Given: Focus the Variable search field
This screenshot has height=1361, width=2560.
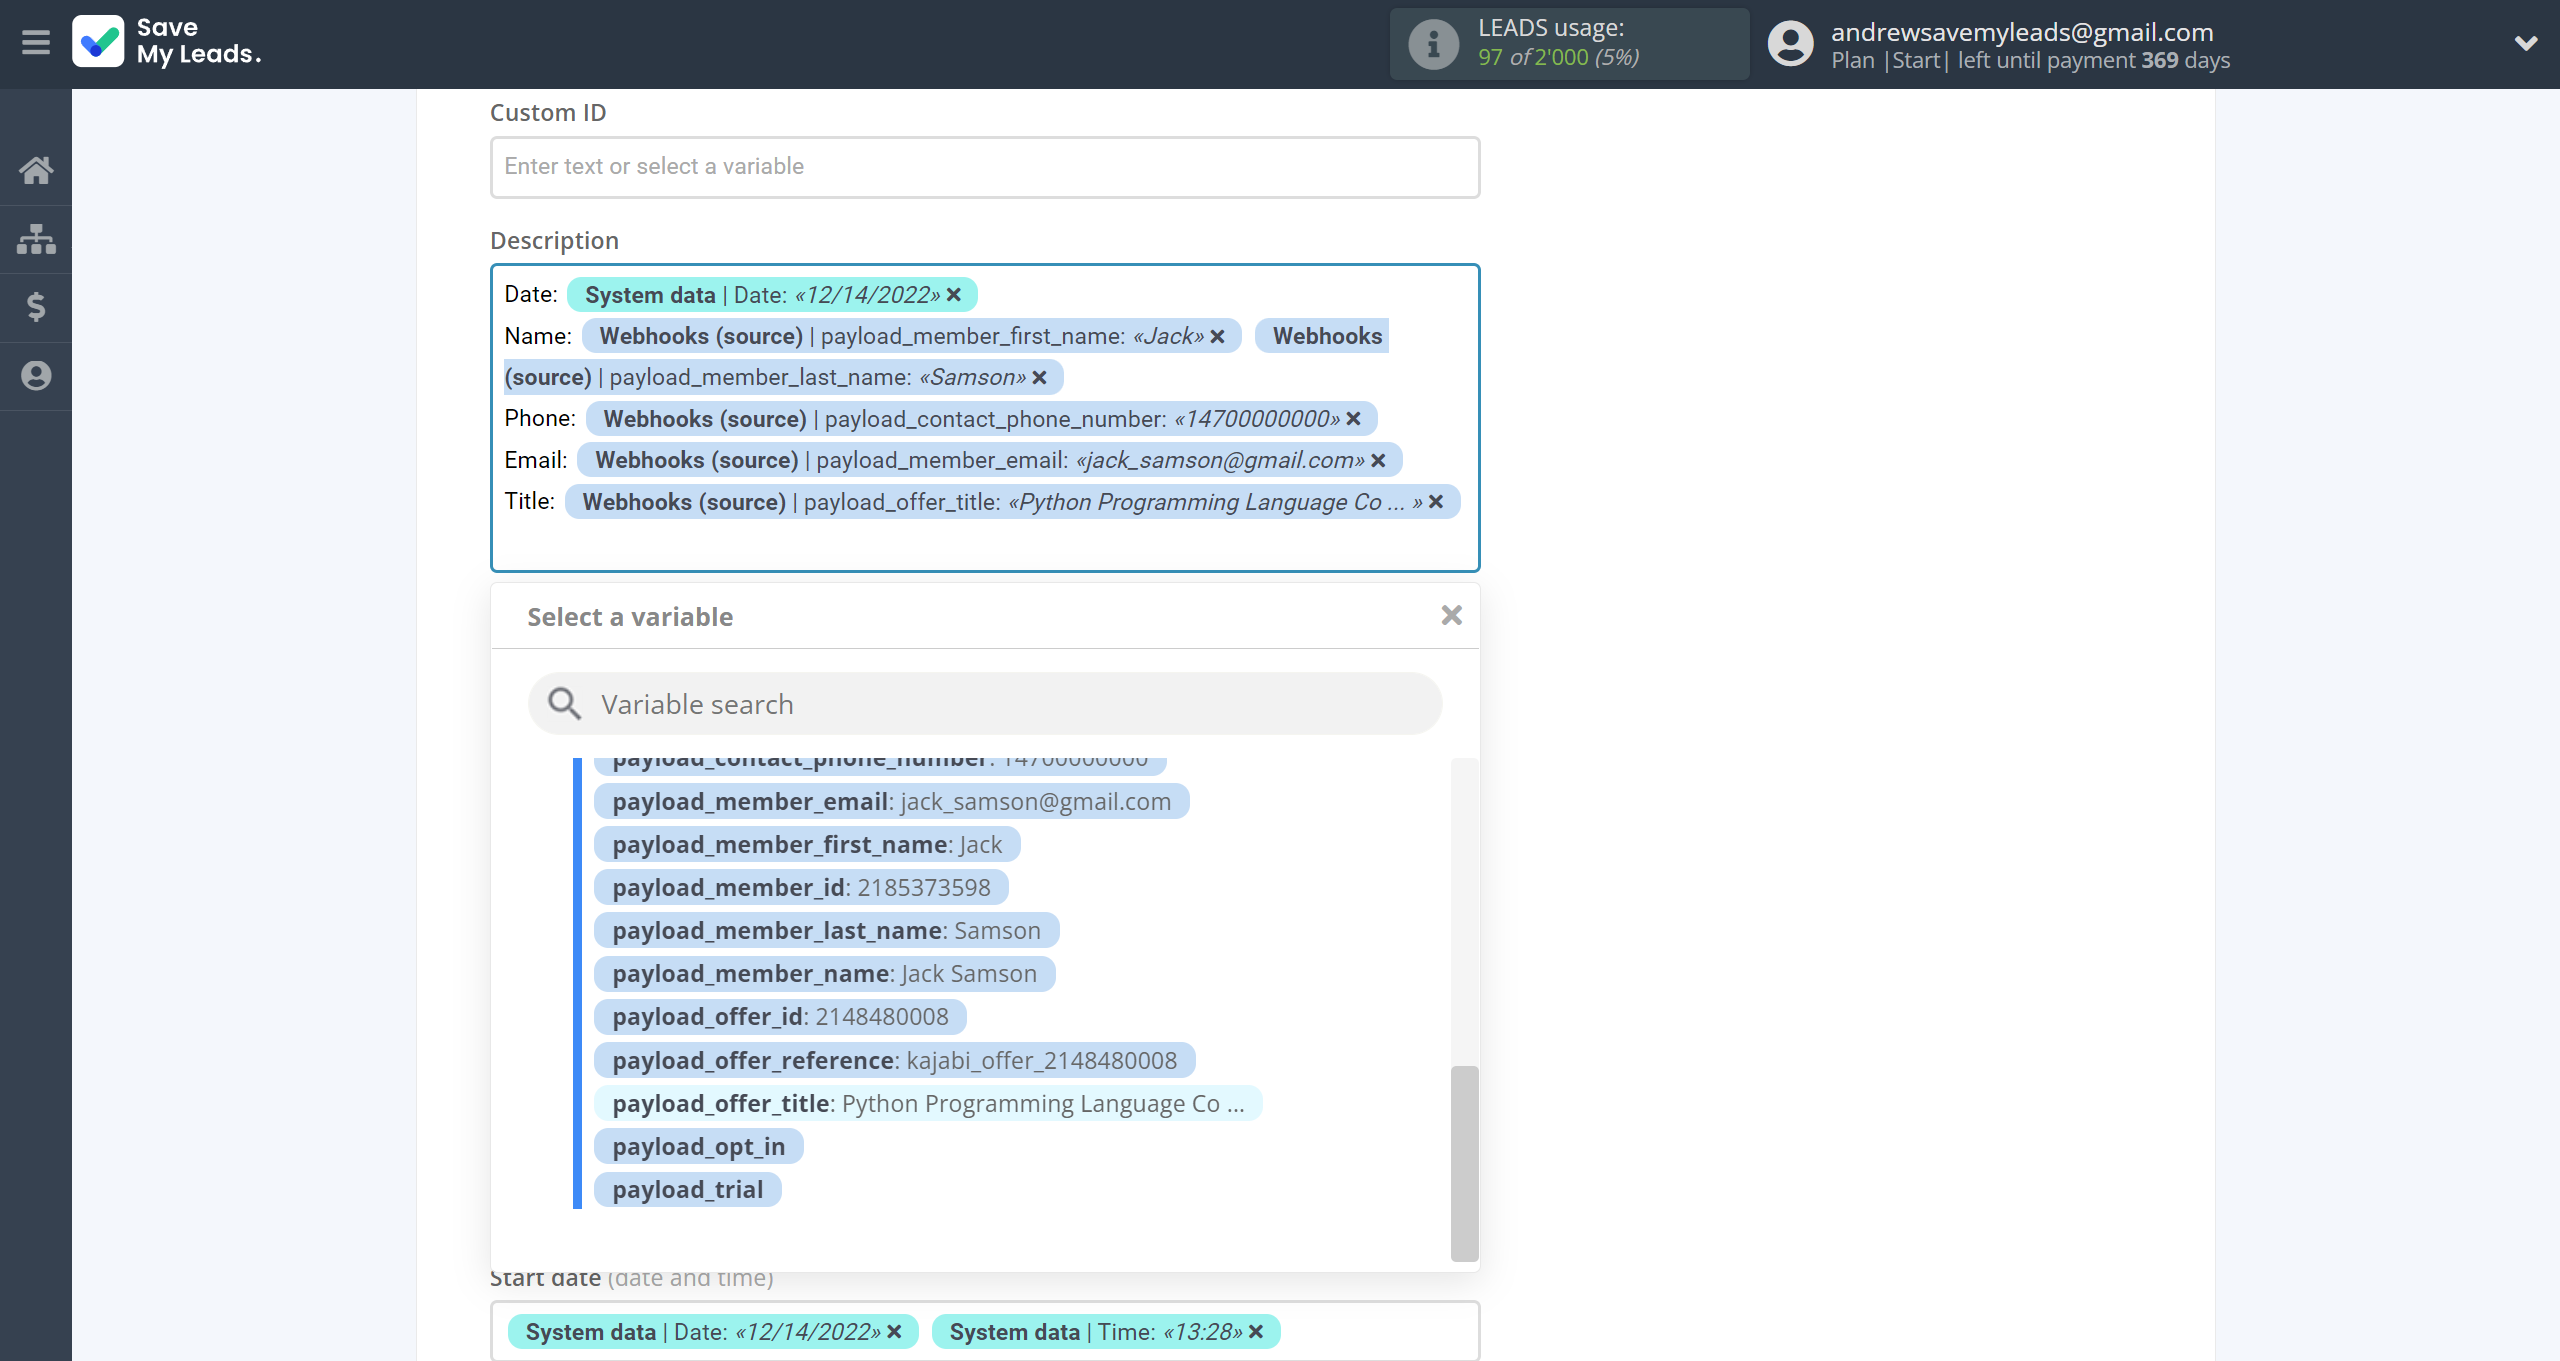Looking at the screenshot, I should (985, 704).
